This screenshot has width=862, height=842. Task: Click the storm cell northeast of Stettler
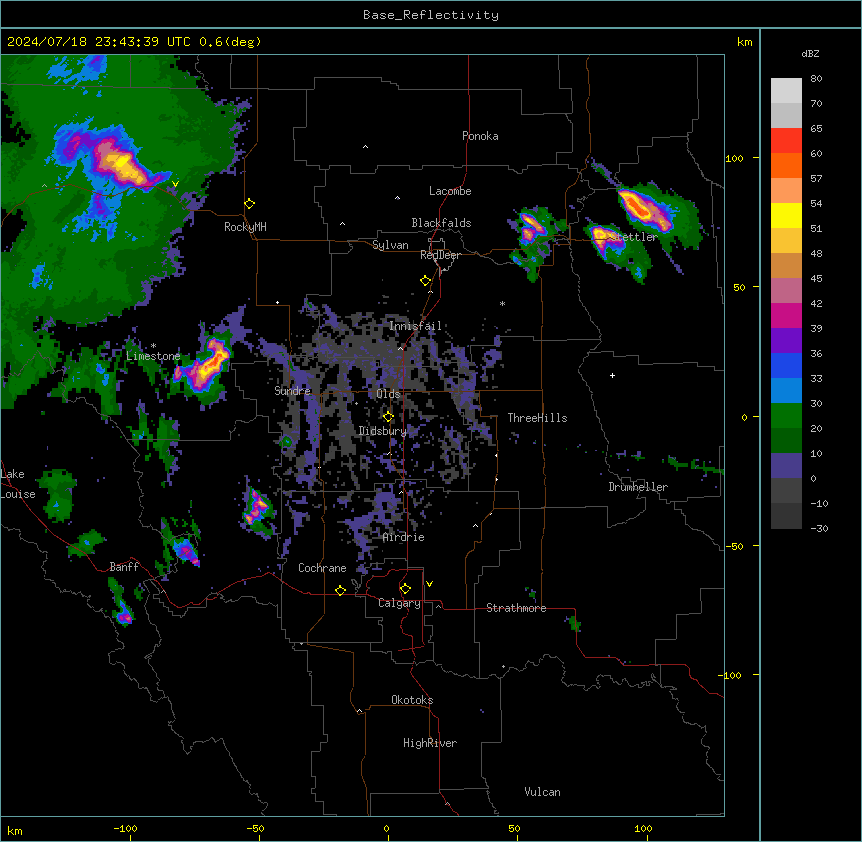pos(646,209)
